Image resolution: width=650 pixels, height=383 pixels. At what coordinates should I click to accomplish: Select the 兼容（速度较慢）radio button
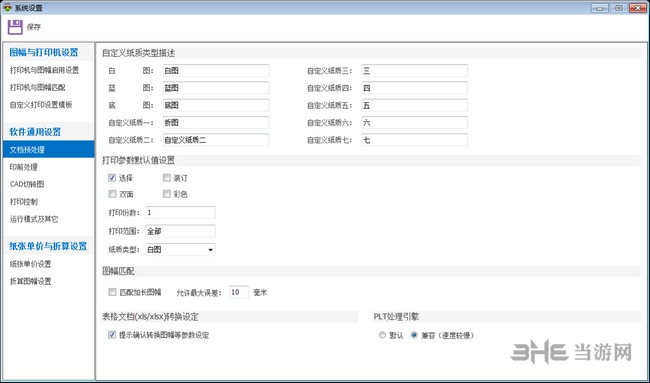pyautogui.click(x=414, y=335)
